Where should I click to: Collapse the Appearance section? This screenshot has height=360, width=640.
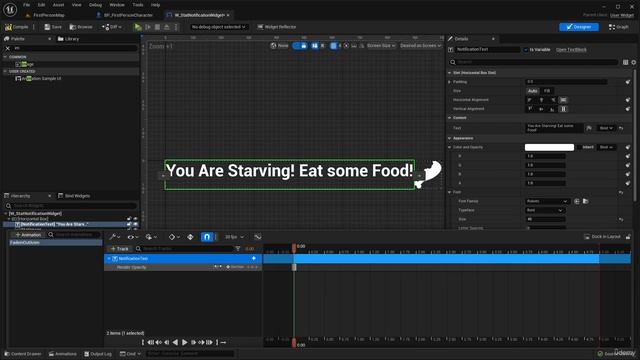pos(450,138)
